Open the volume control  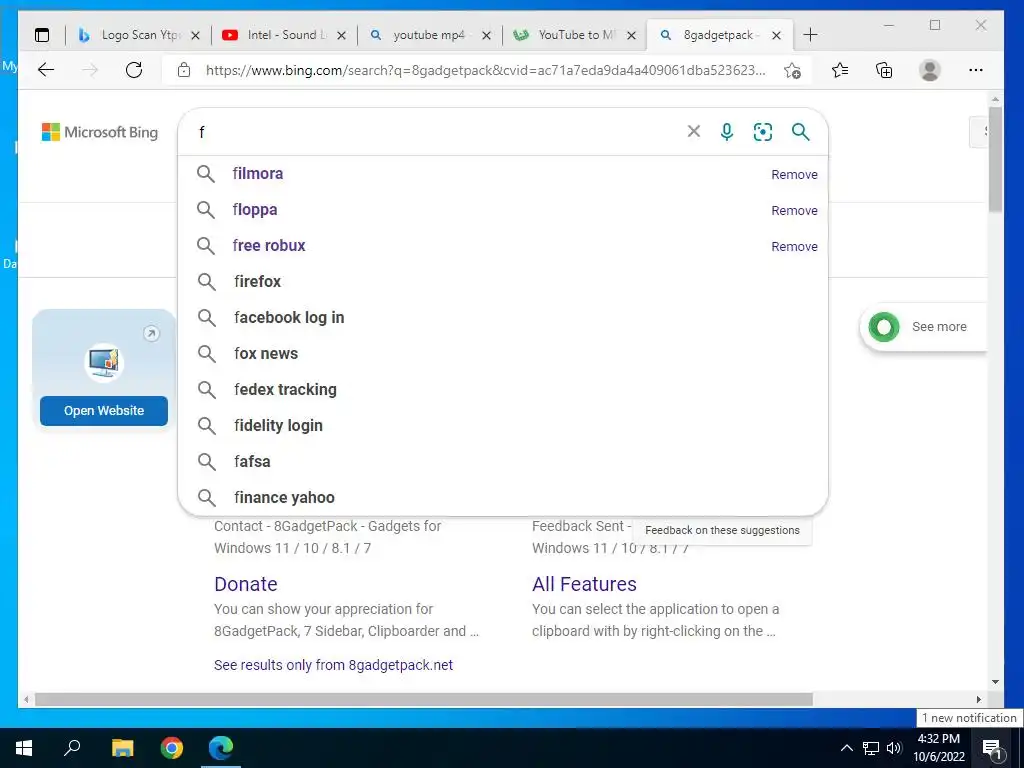point(894,748)
